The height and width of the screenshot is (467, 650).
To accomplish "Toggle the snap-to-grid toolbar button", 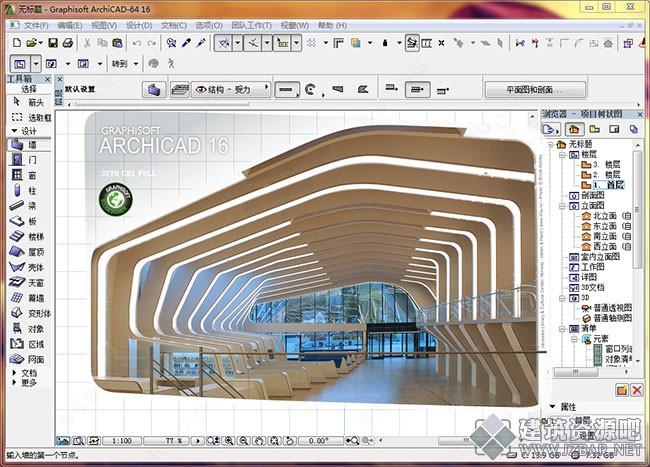I will coord(311,43).
